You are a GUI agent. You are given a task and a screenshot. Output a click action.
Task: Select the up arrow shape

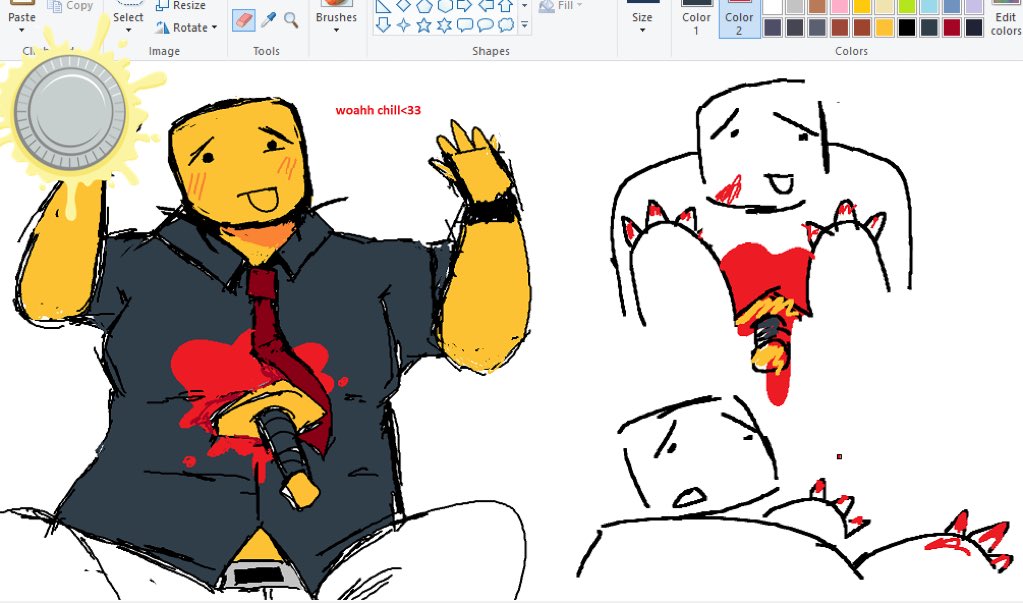[x=505, y=6]
